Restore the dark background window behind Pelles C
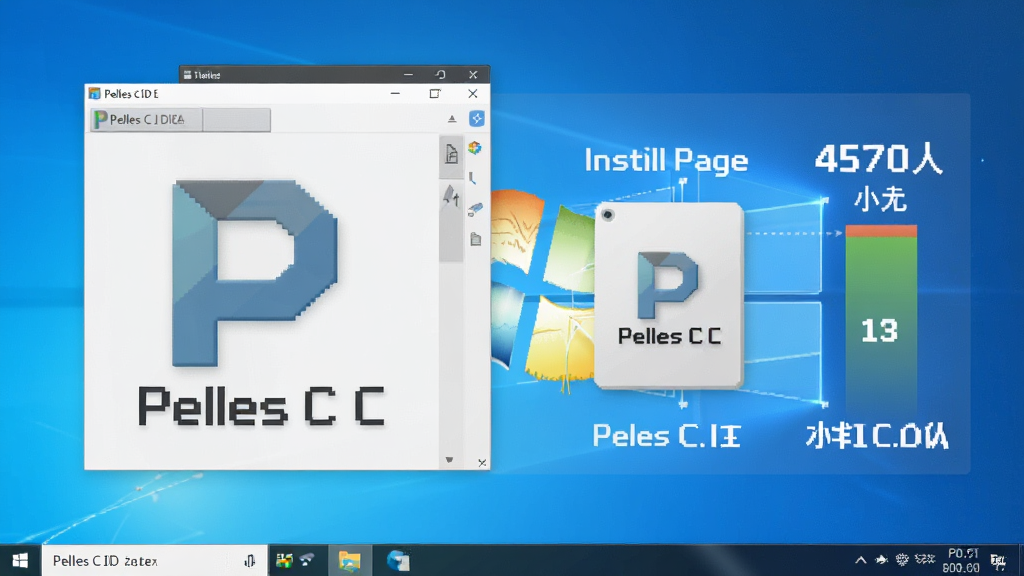Viewport: 1024px width, 576px height. (440, 74)
